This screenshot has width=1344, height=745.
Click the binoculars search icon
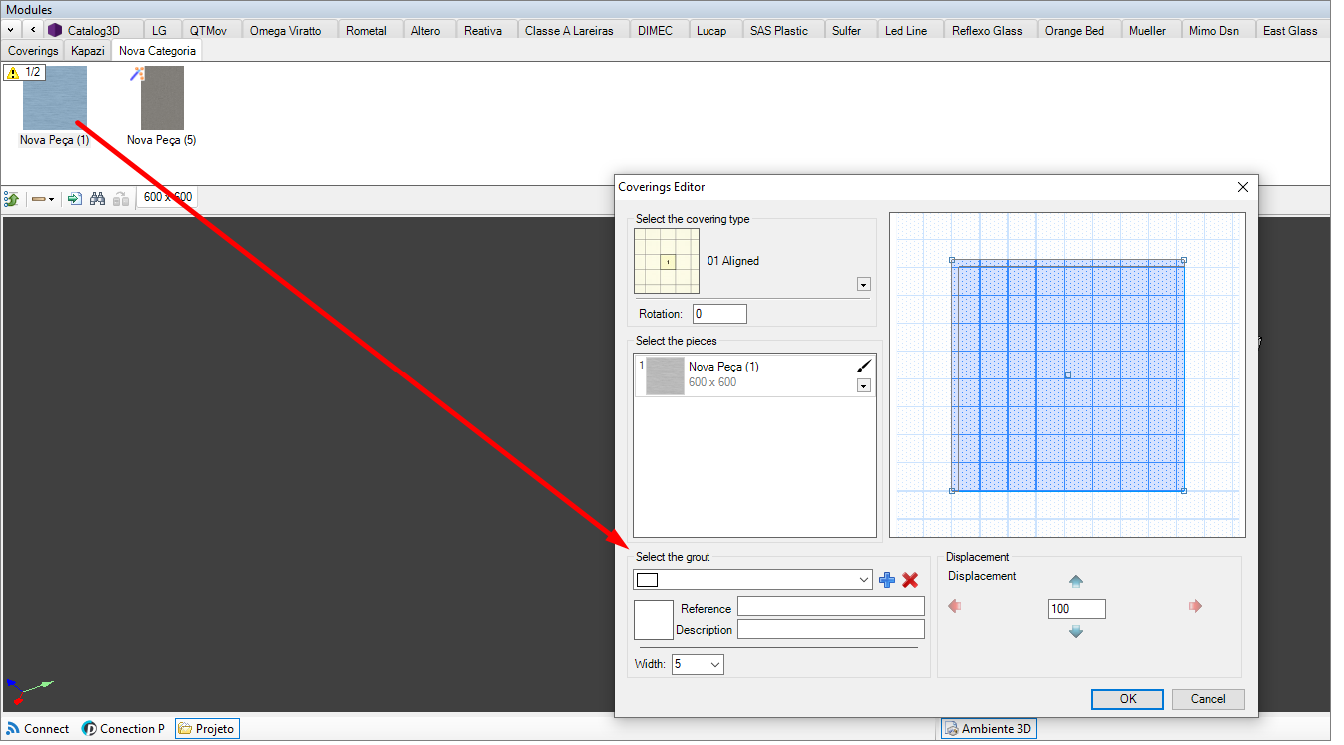tap(97, 199)
